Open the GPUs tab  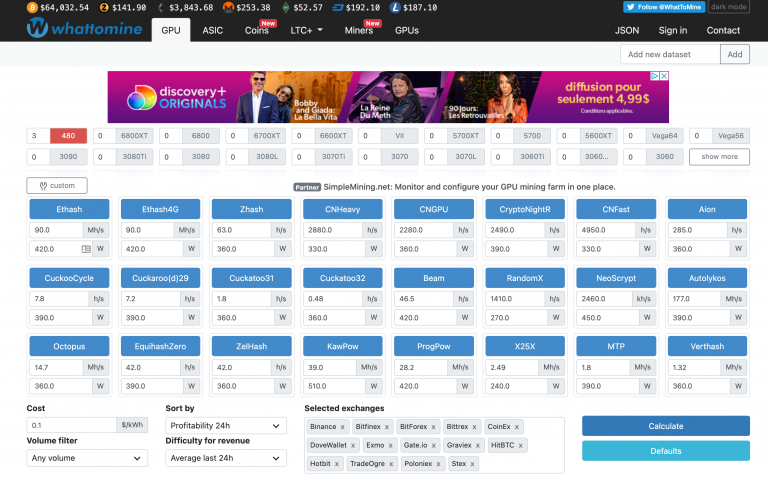407,30
